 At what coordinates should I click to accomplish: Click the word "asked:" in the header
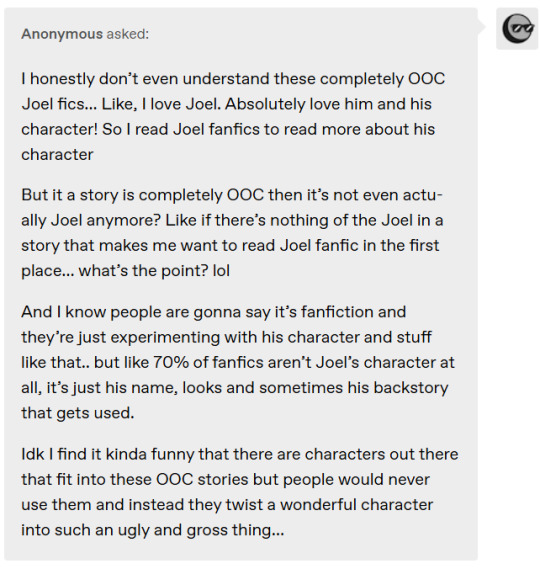127,34
